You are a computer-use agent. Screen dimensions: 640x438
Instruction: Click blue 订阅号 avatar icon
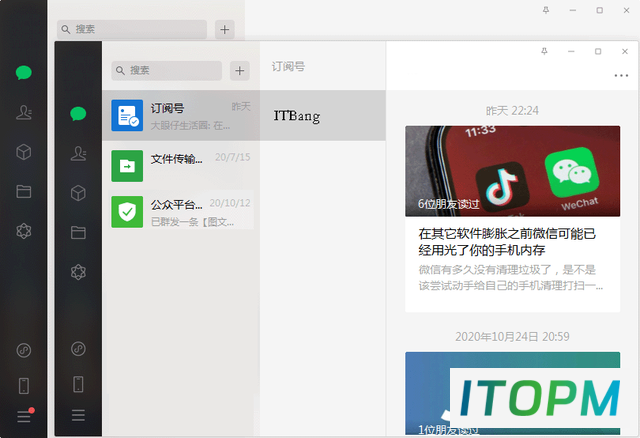127,116
